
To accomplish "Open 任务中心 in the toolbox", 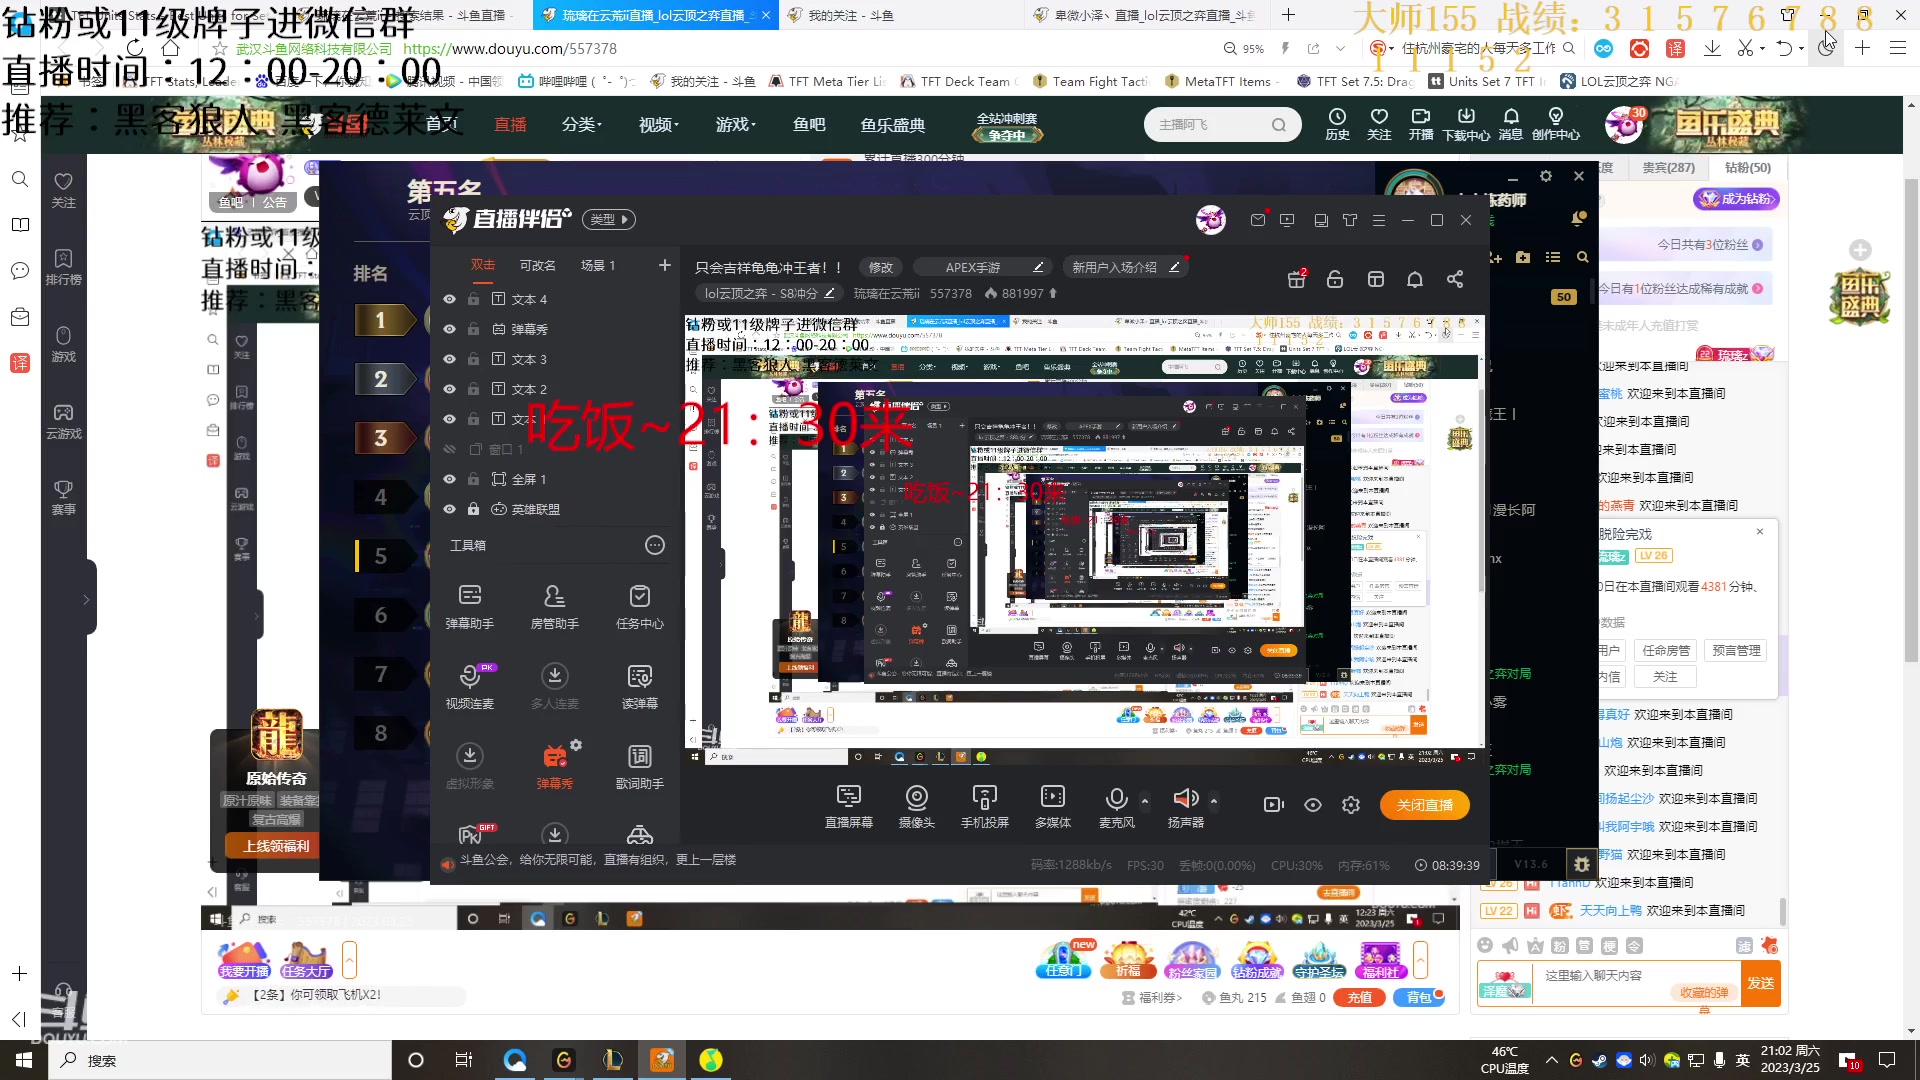I will coord(639,606).
